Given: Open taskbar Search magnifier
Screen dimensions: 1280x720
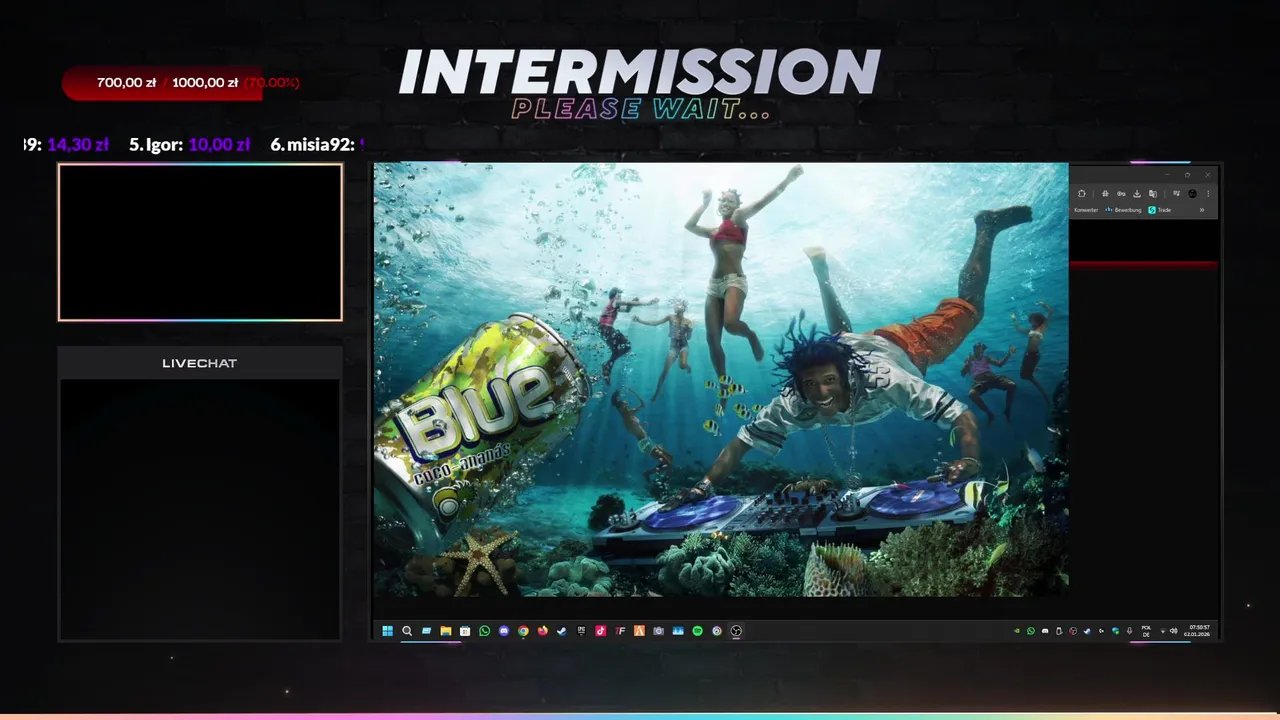Looking at the screenshot, I should (x=407, y=631).
